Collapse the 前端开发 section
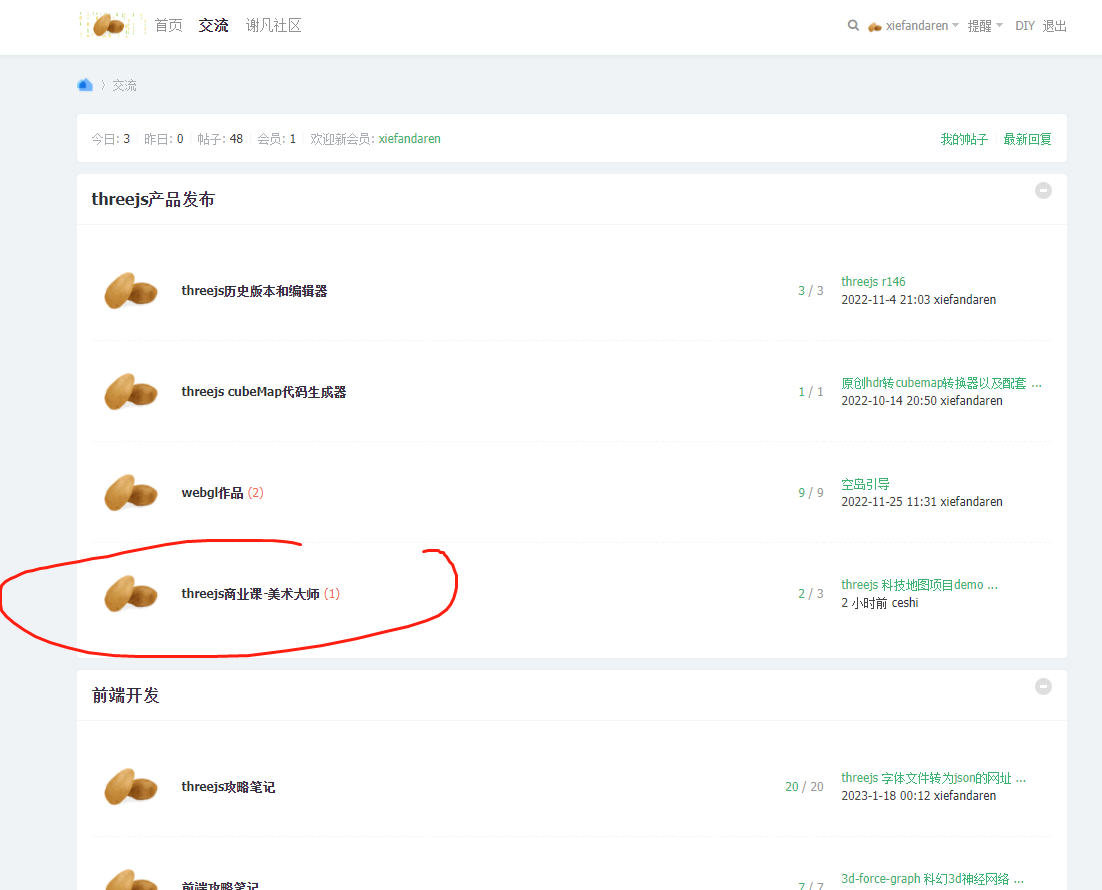 click(x=1043, y=686)
